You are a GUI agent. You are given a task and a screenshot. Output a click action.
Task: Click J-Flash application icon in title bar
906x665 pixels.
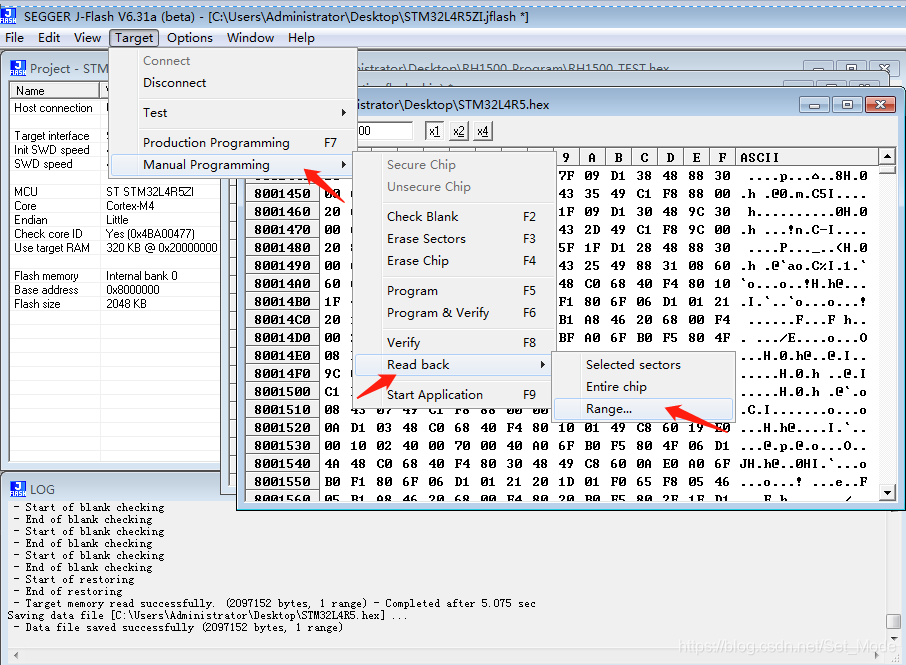(x=8, y=16)
